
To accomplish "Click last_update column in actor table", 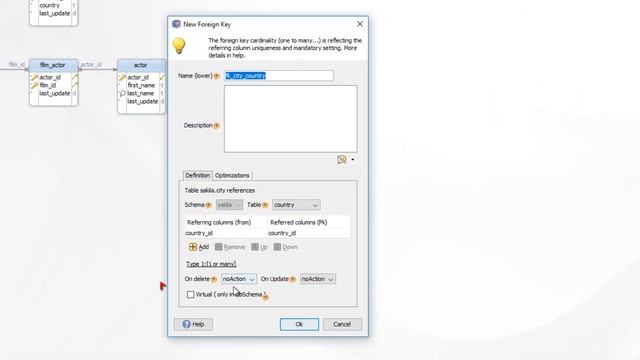I will pos(142,101).
